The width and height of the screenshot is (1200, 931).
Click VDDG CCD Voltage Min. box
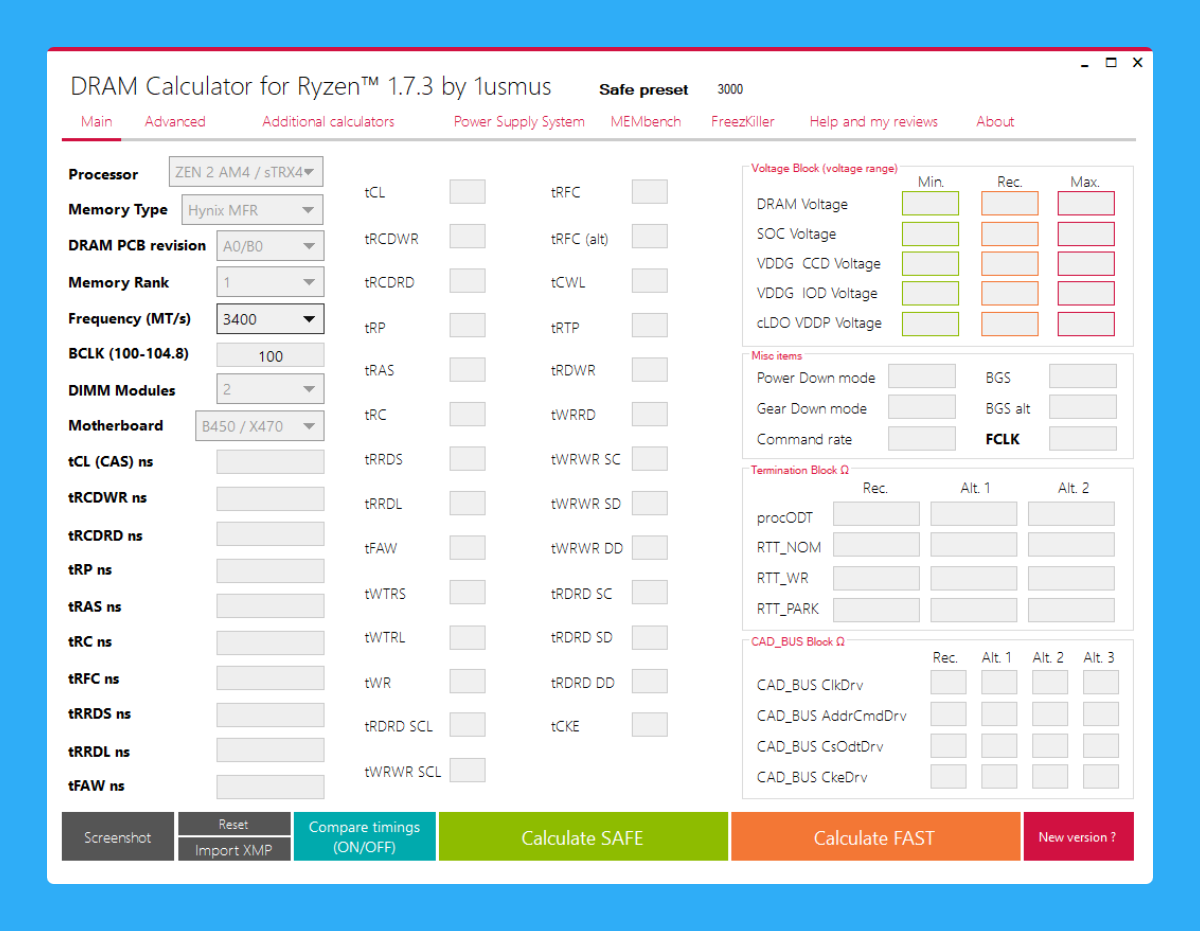[930, 264]
